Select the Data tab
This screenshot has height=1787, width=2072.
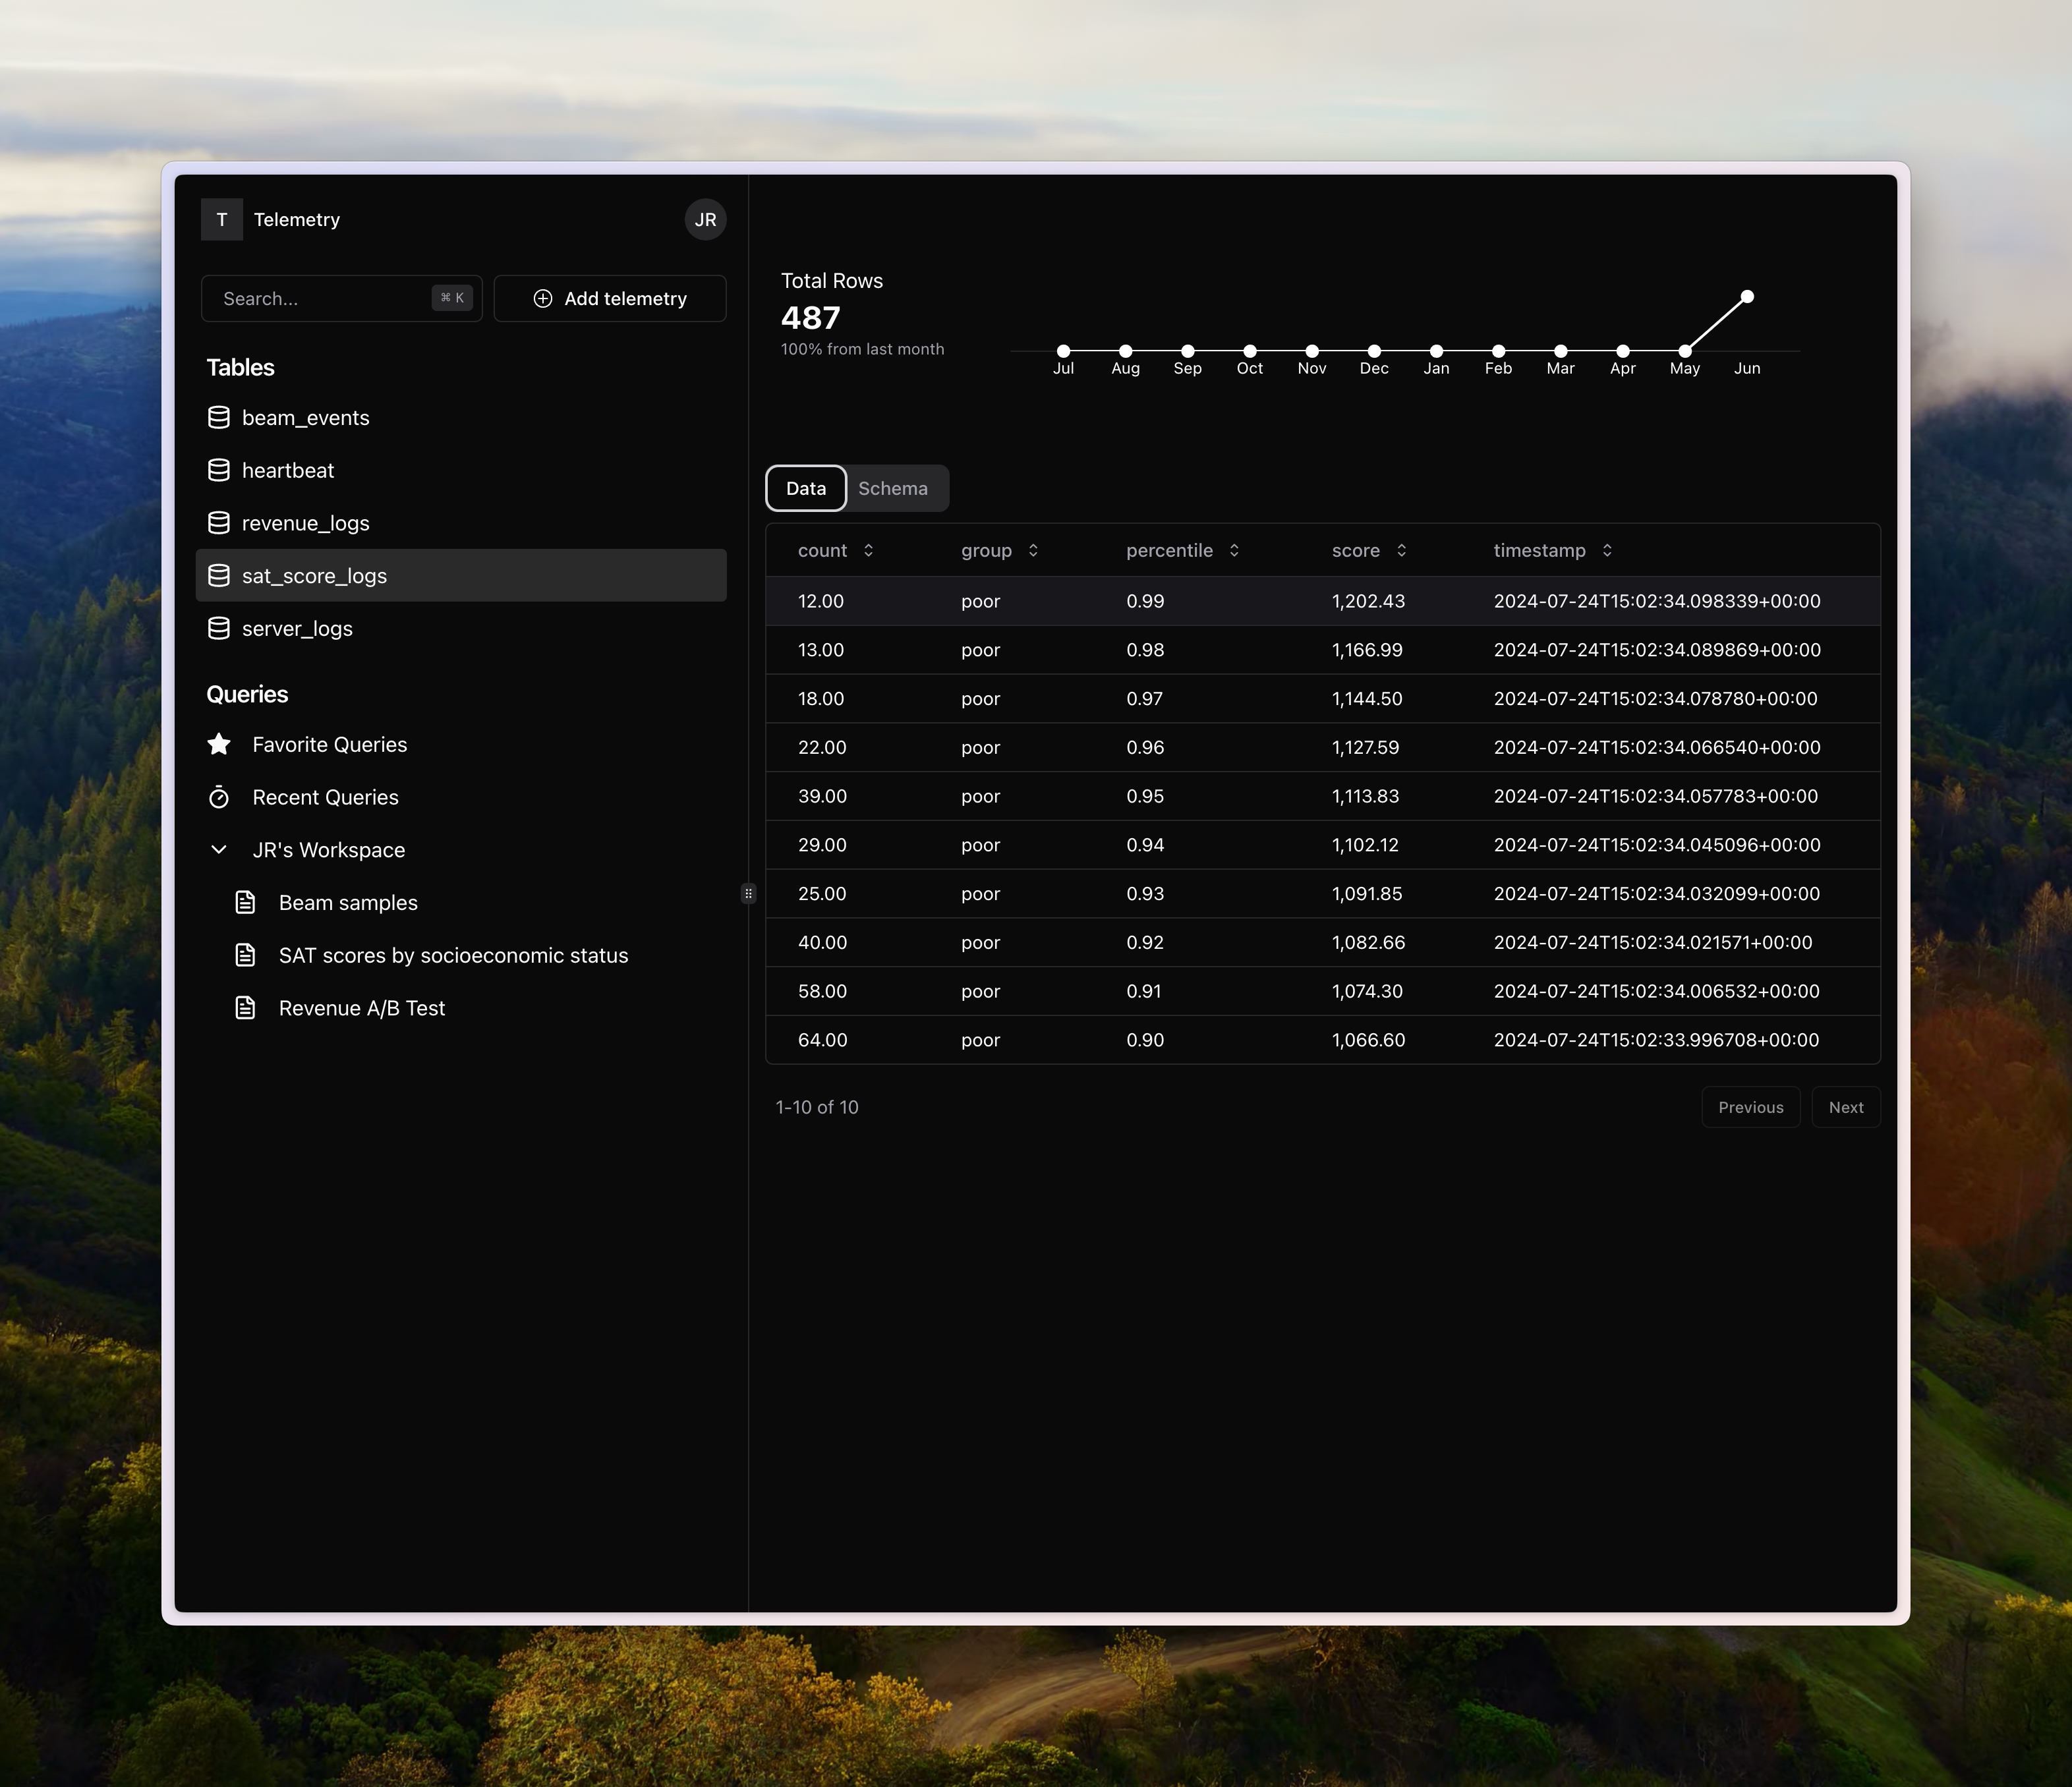tap(805, 488)
